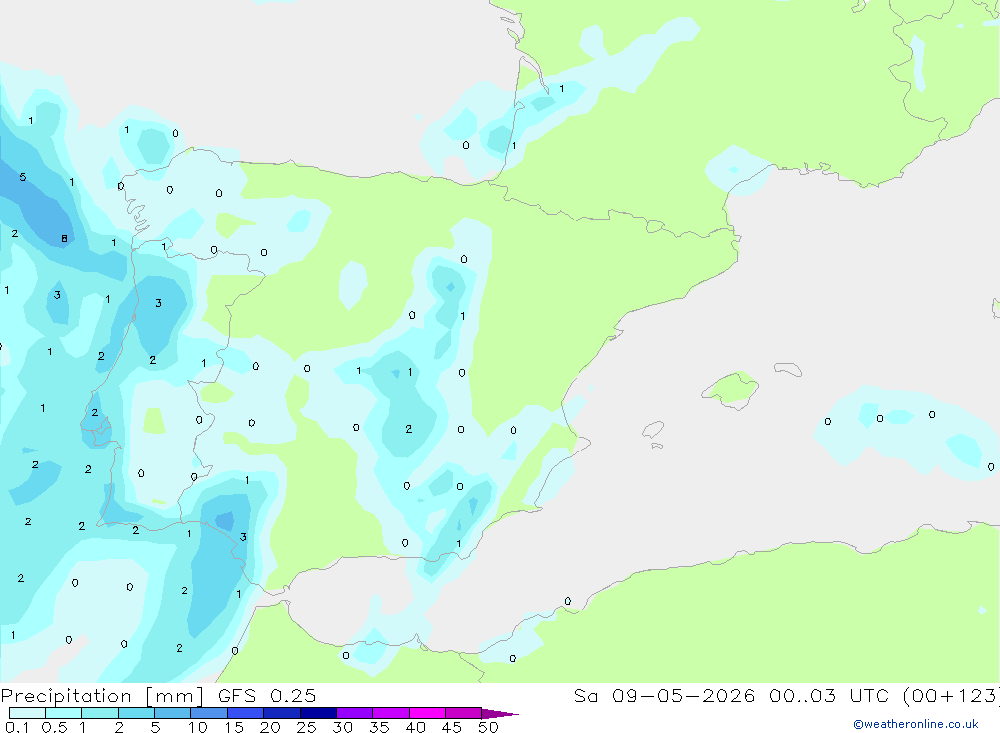
Task: Click the '0.1' legend scale label
Action: click(x=17, y=727)
